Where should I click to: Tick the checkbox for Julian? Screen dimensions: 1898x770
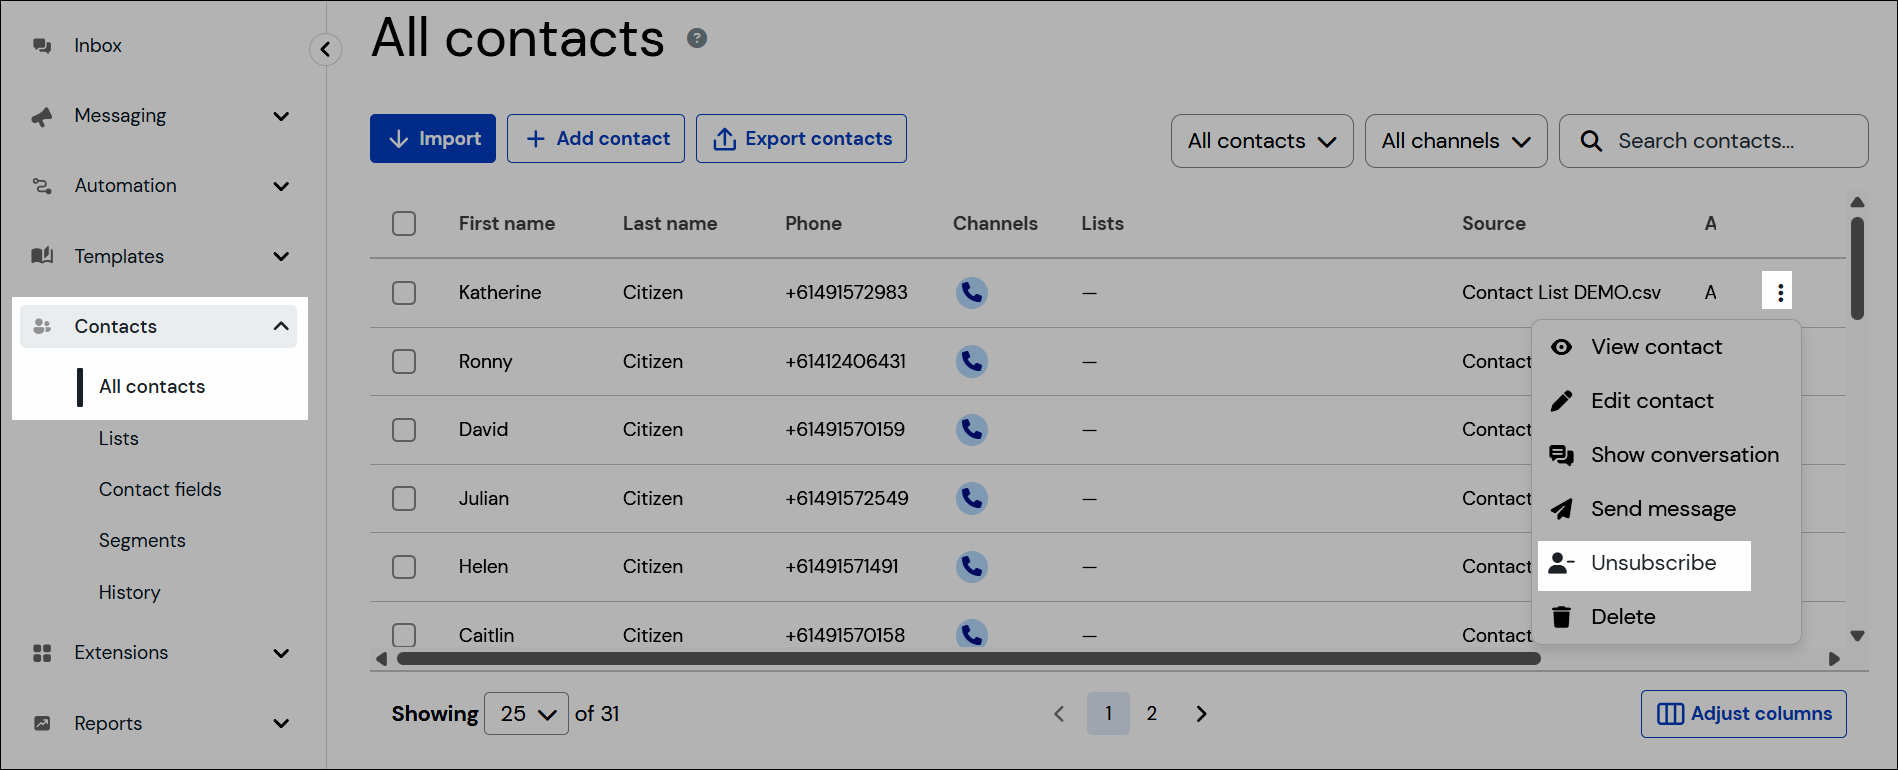[x=404, y=498]
